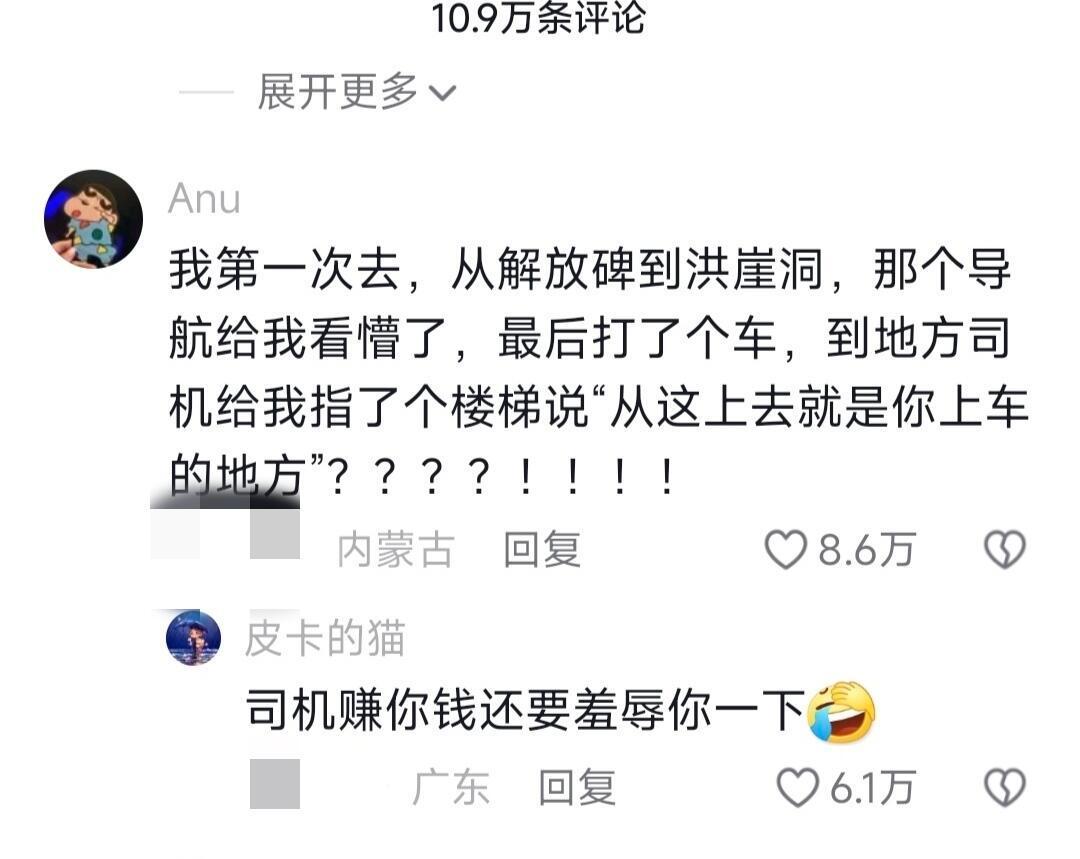Click the chevron next to 展开更多
Image resolution: width=1080 pixels, height=859 pixels.
click(x=442, y=93)
